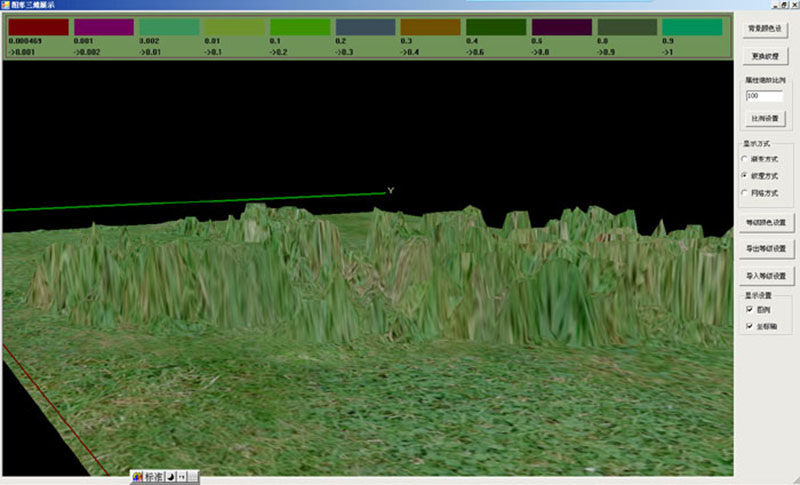Click the 标准 mode button on IME bar
The height and width of the screenshot is (485, 800).
coord(153,477)
